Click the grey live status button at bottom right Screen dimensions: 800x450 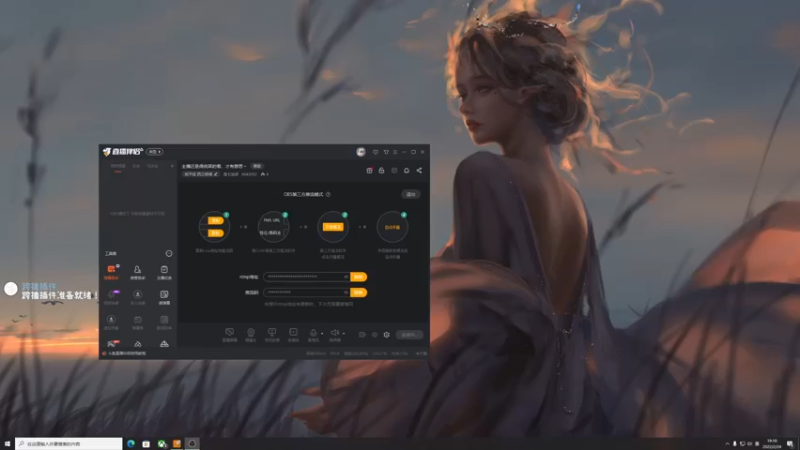coord(409,335)
